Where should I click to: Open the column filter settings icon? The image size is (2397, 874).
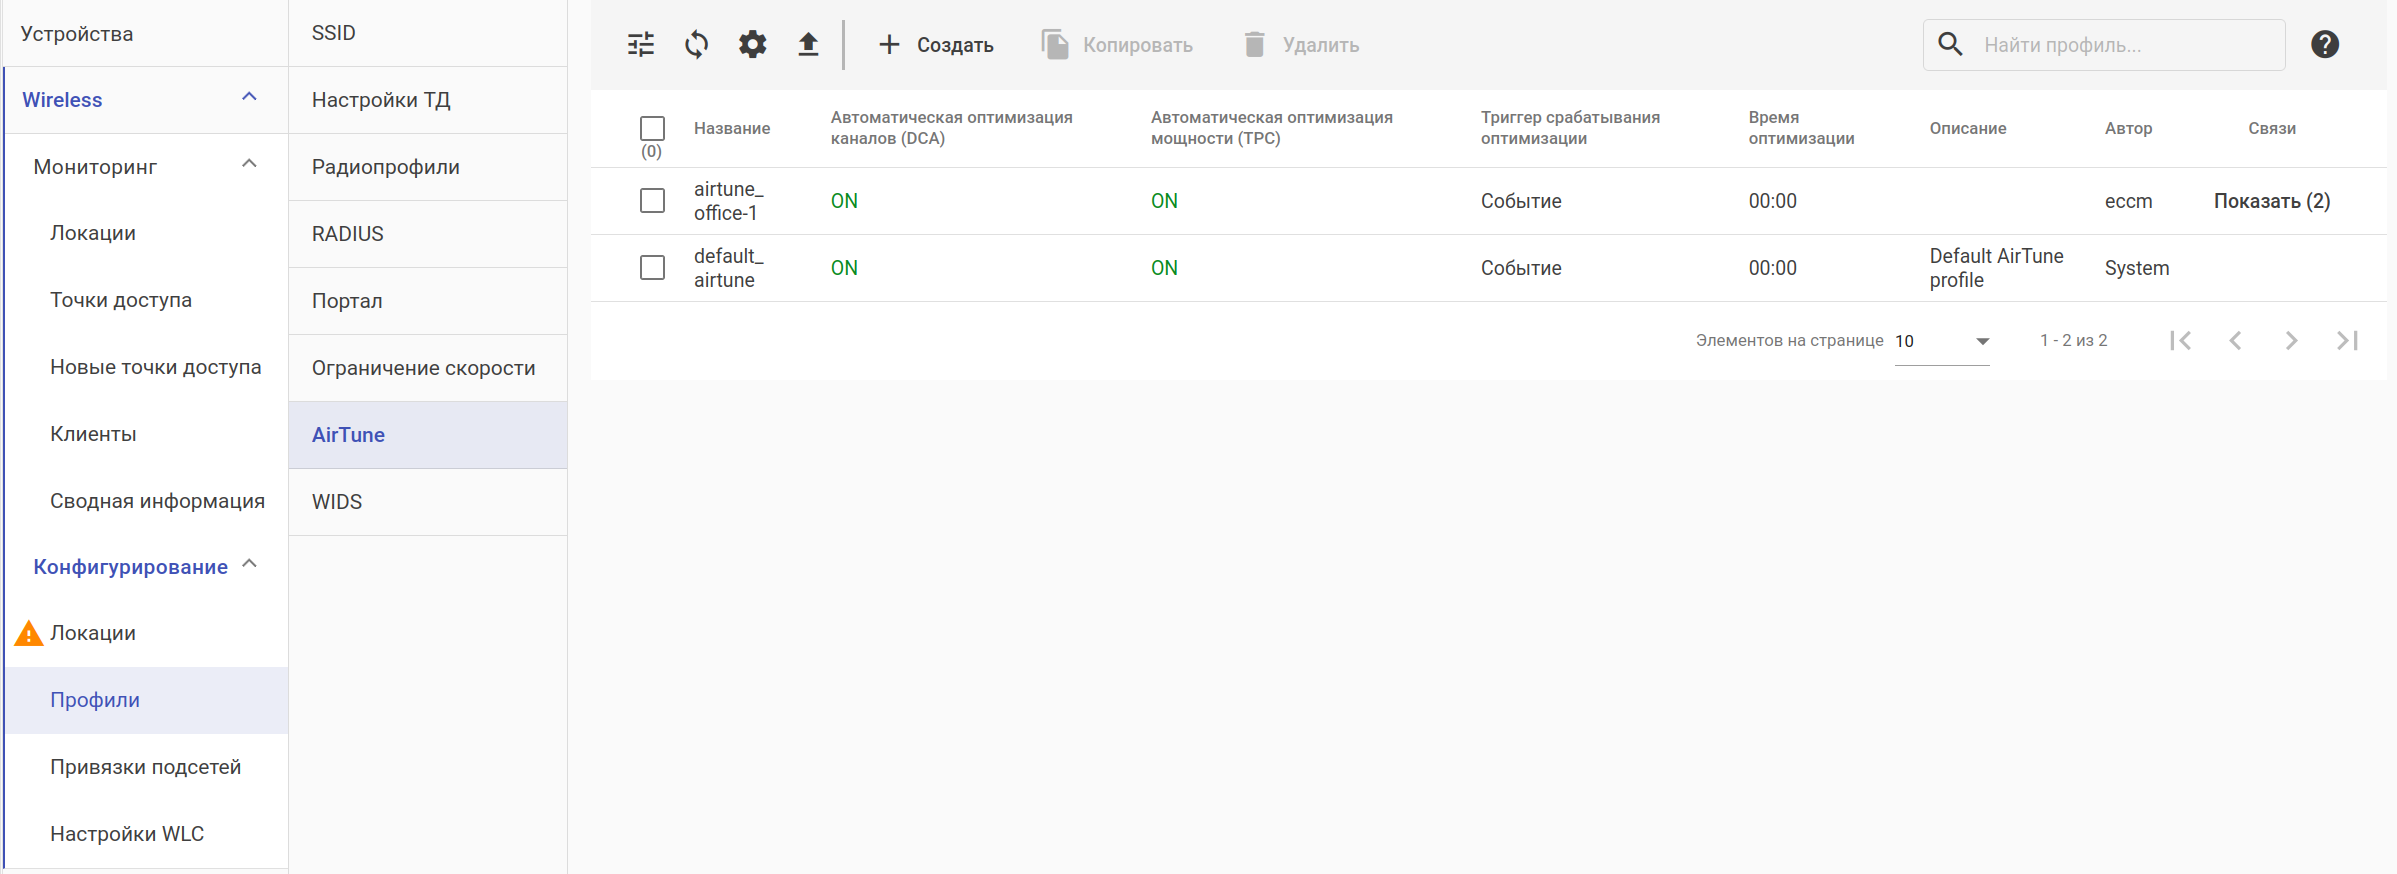point(641,44)
